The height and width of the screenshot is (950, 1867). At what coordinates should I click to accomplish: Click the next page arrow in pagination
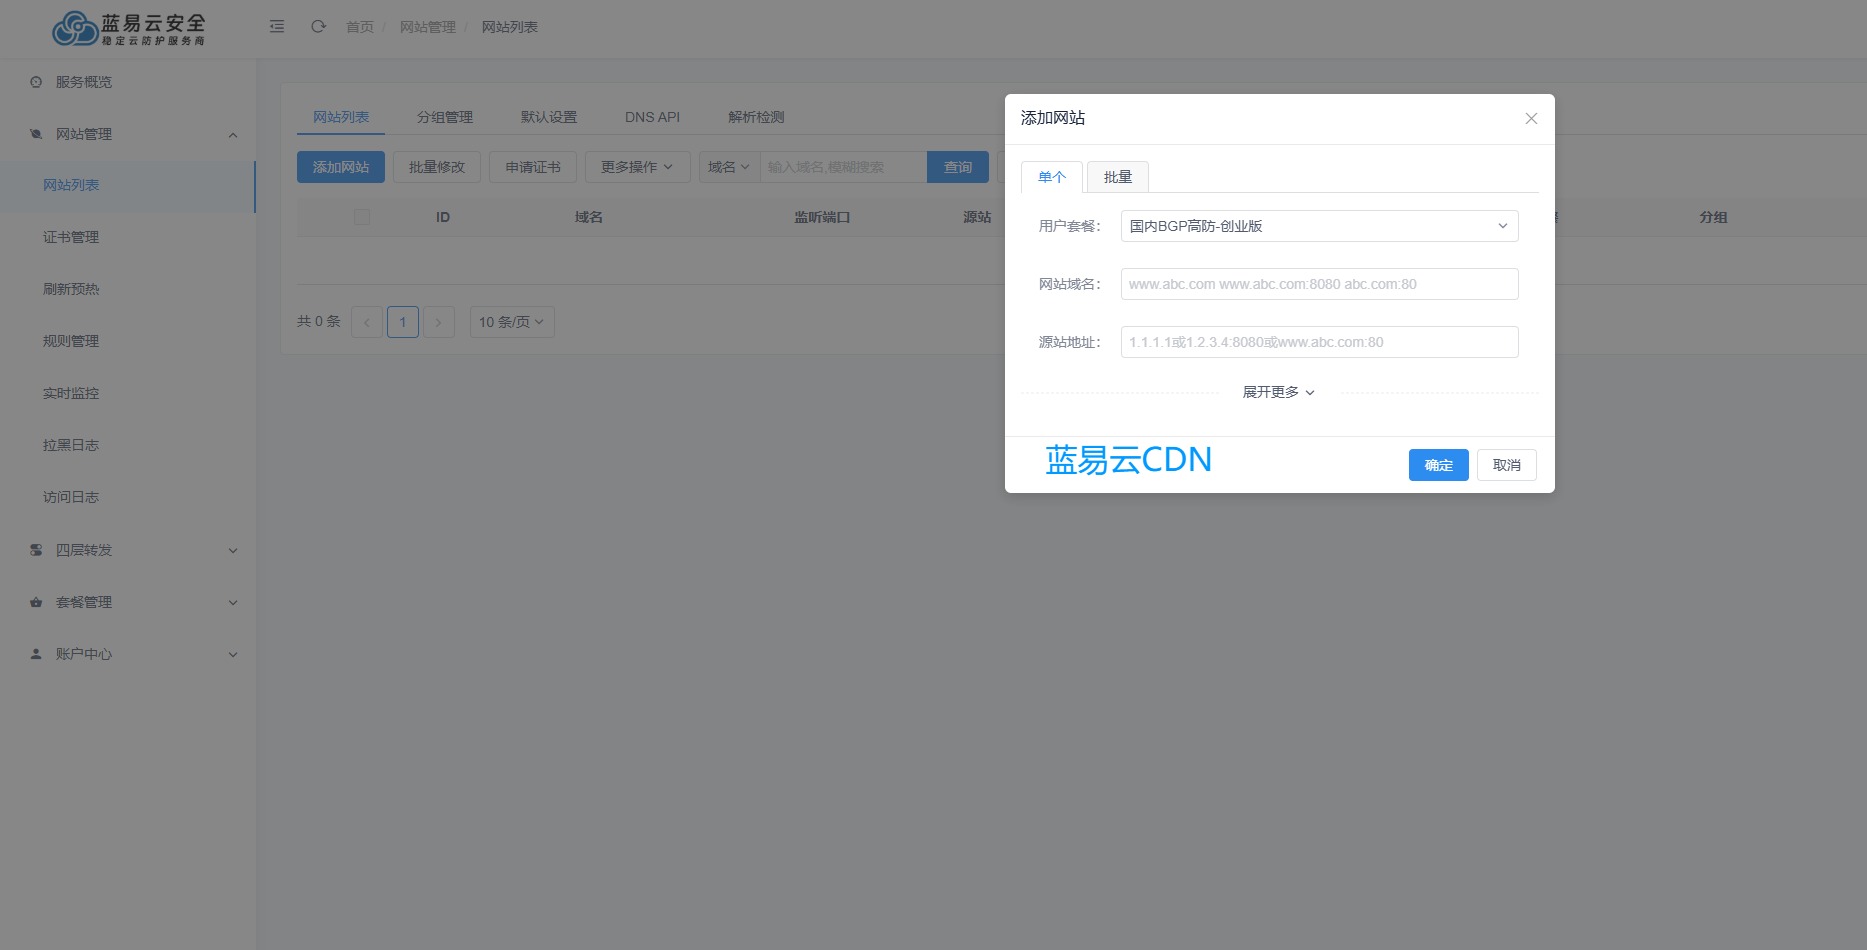439,321
